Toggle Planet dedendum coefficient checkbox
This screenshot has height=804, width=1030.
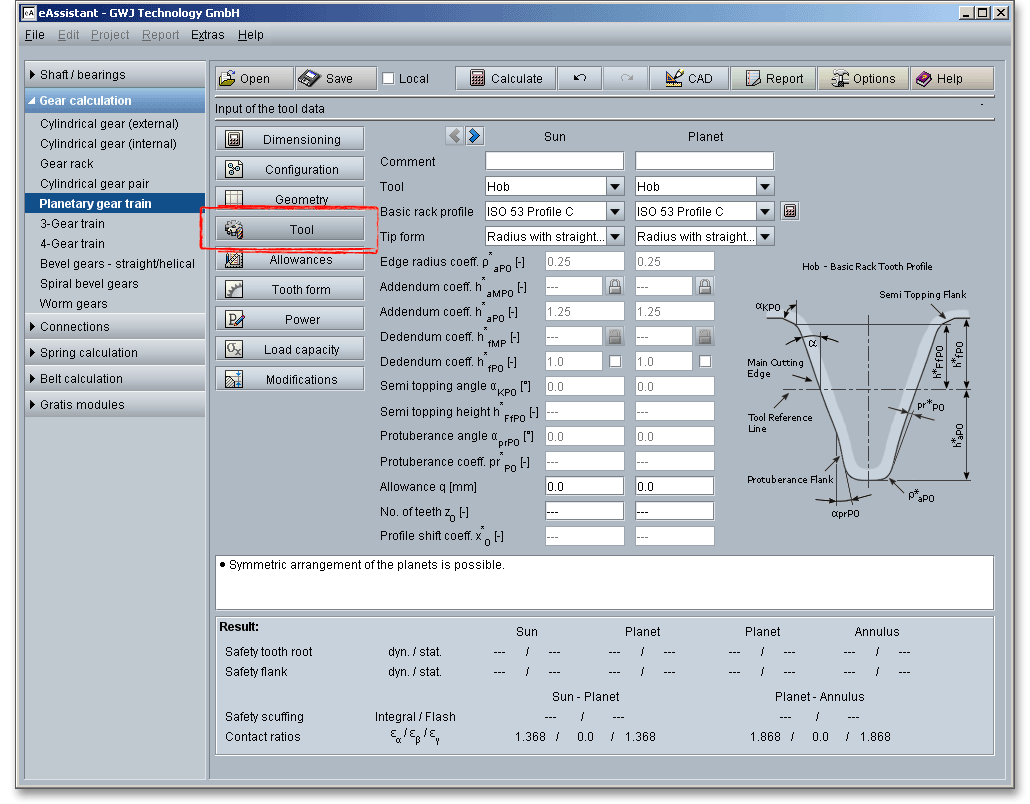705,362
